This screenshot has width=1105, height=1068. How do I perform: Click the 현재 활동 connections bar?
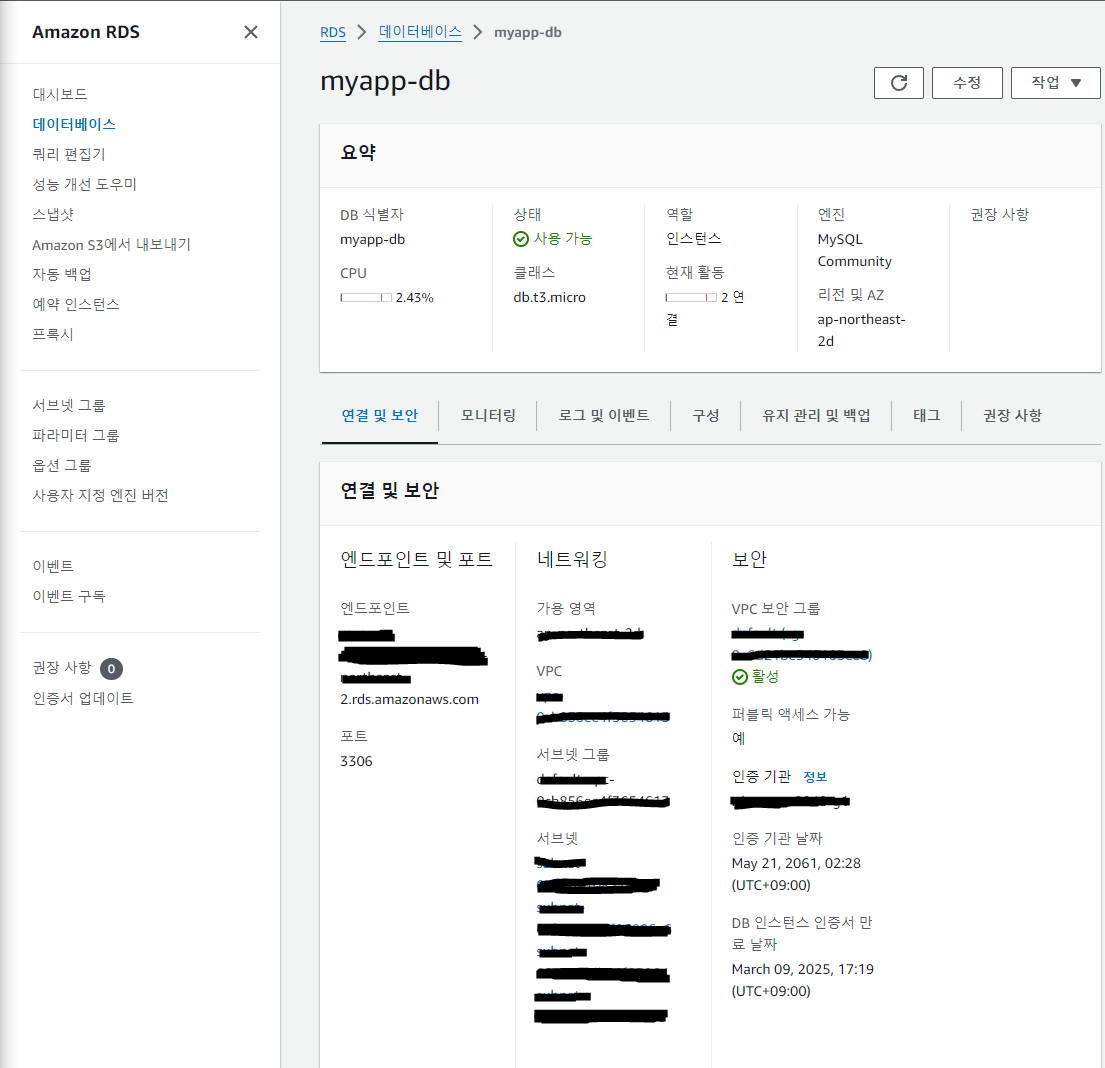tap(691, 297)
